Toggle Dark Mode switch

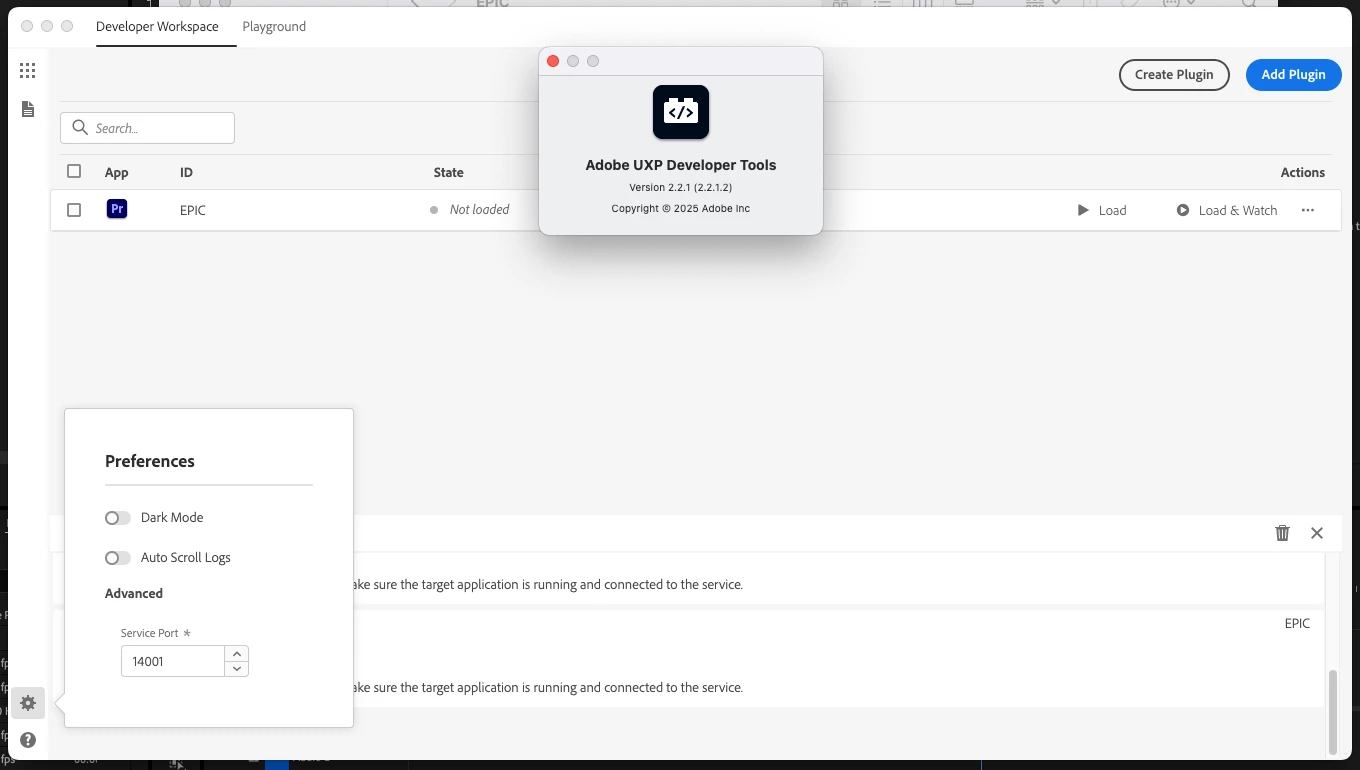coord(118,518)
